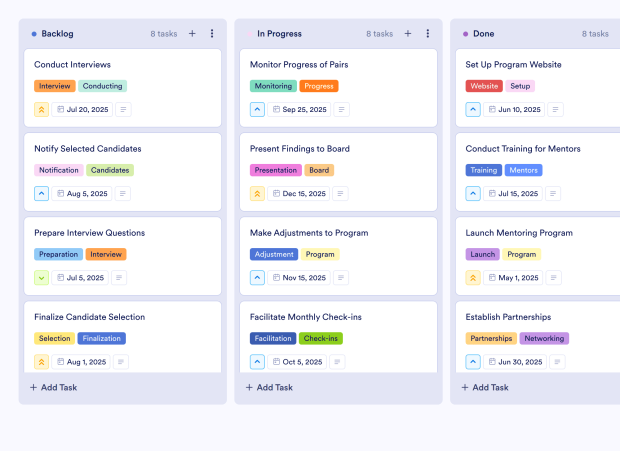Select Jul 20, 2025 due date

tap(84, 110)
